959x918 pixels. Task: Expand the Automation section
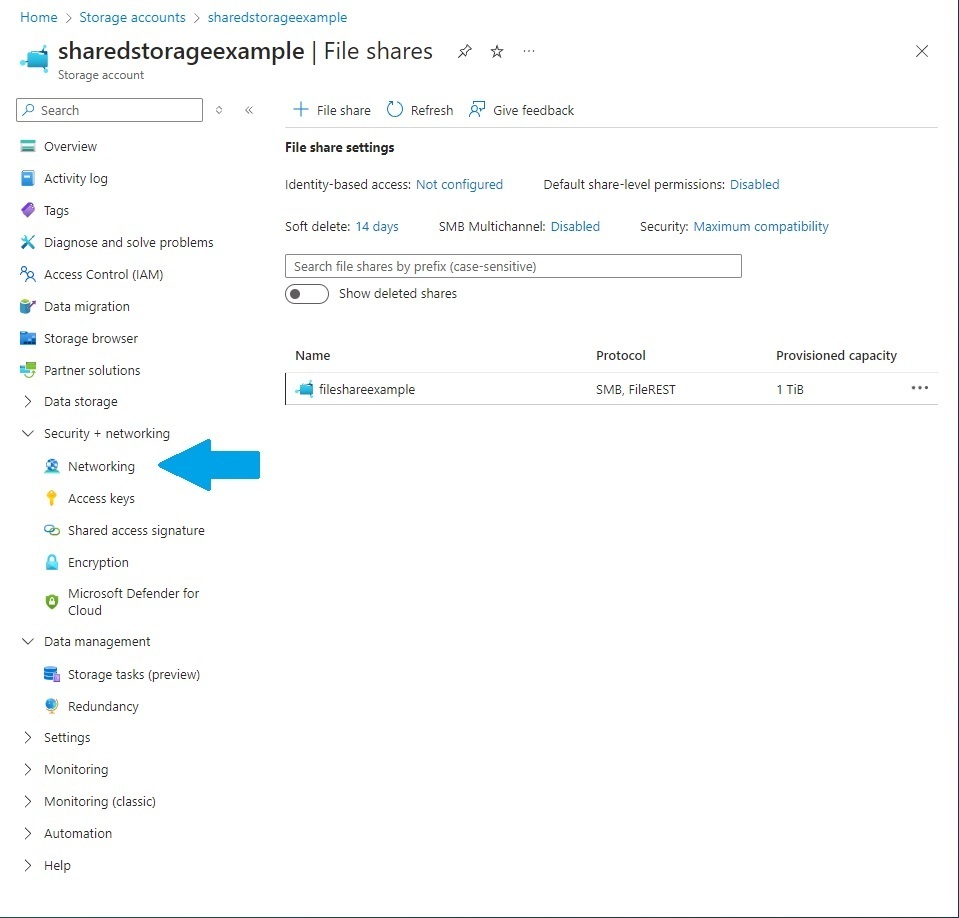(28, 833)
